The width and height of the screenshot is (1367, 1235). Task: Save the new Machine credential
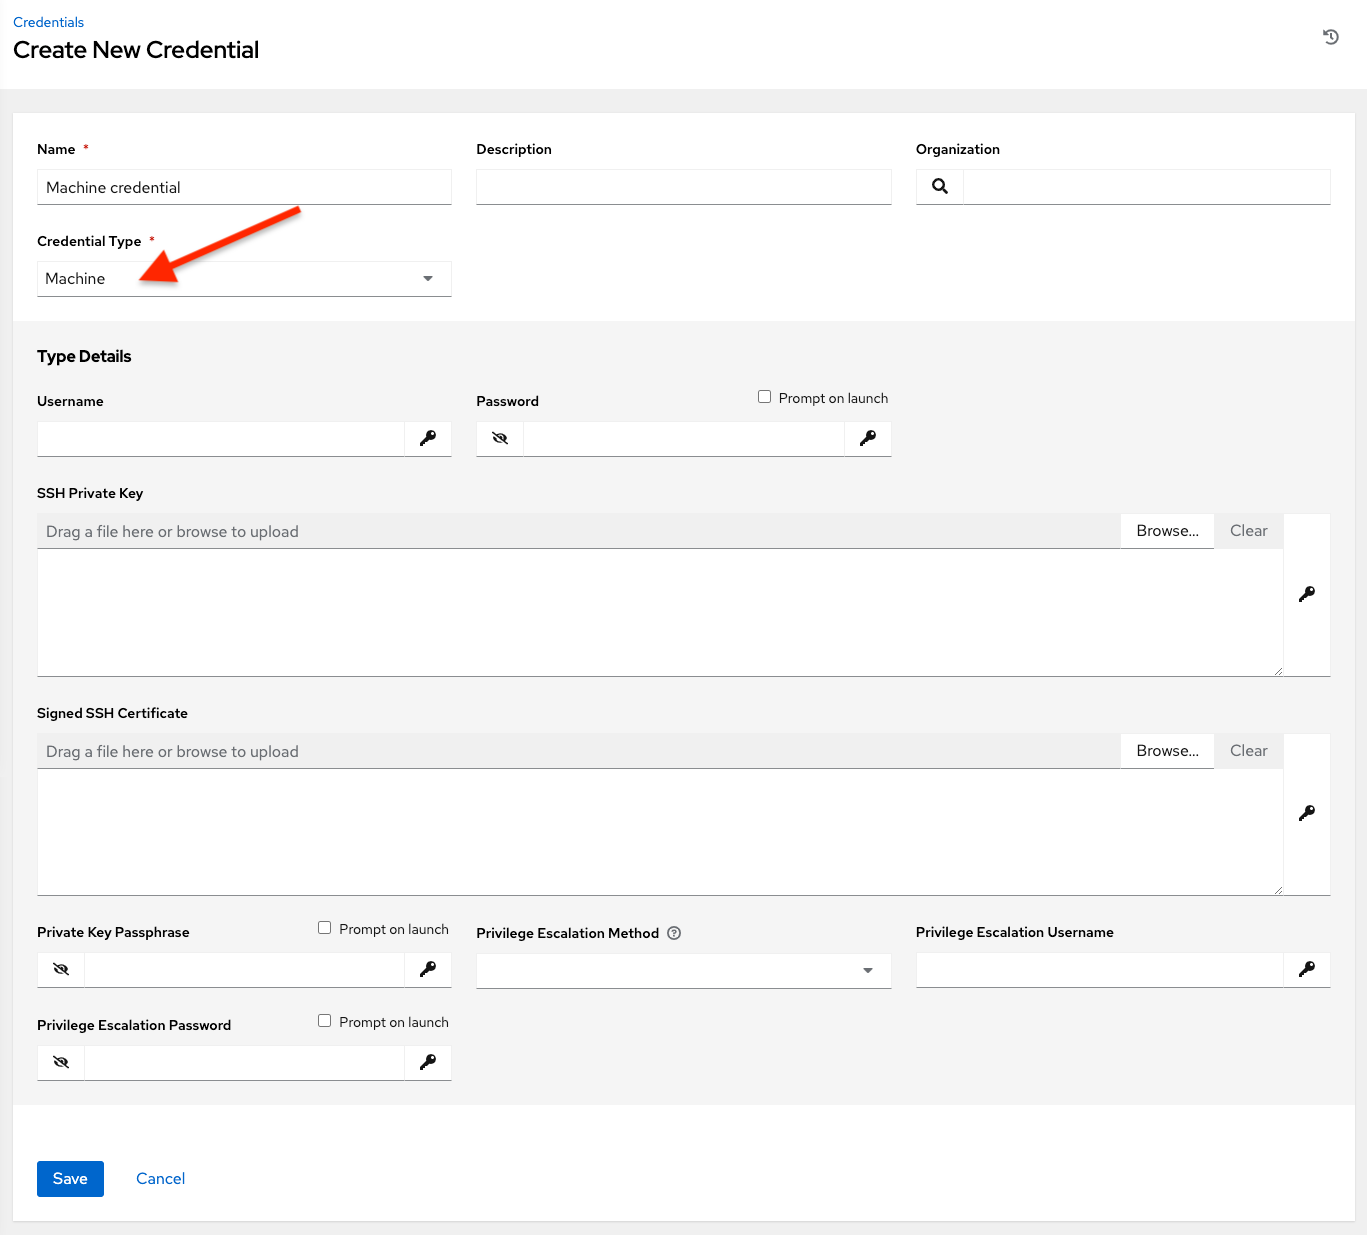(x=69, y=1178)
